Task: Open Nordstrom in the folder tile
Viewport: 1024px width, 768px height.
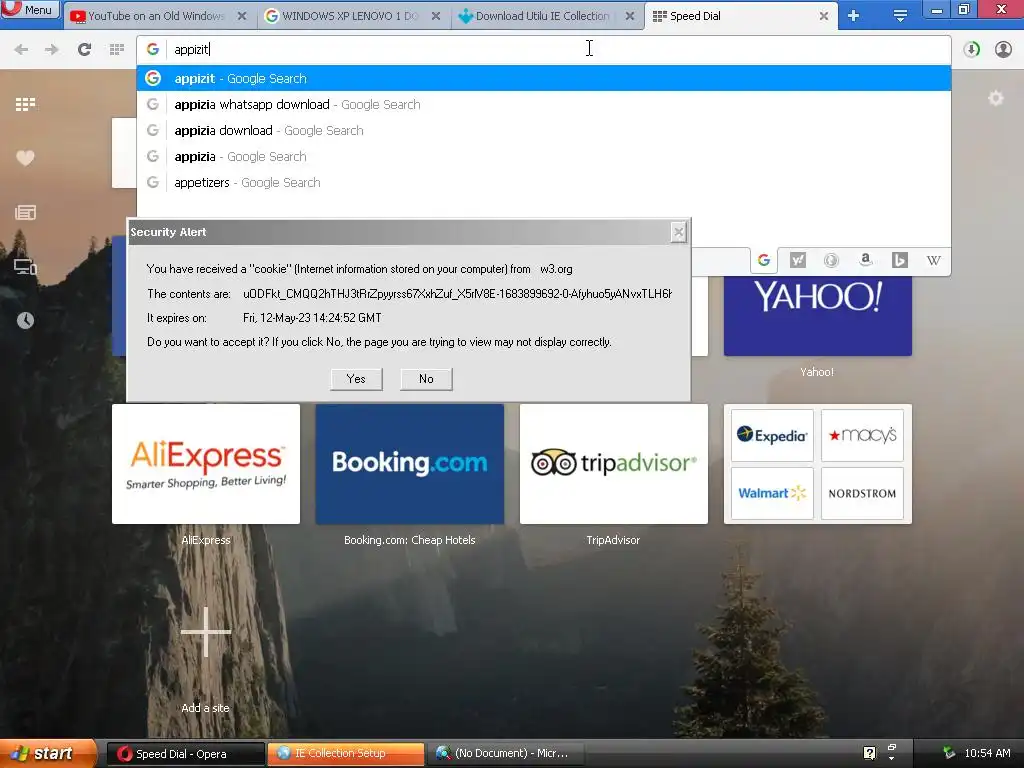Action: [x=862, y=493]
